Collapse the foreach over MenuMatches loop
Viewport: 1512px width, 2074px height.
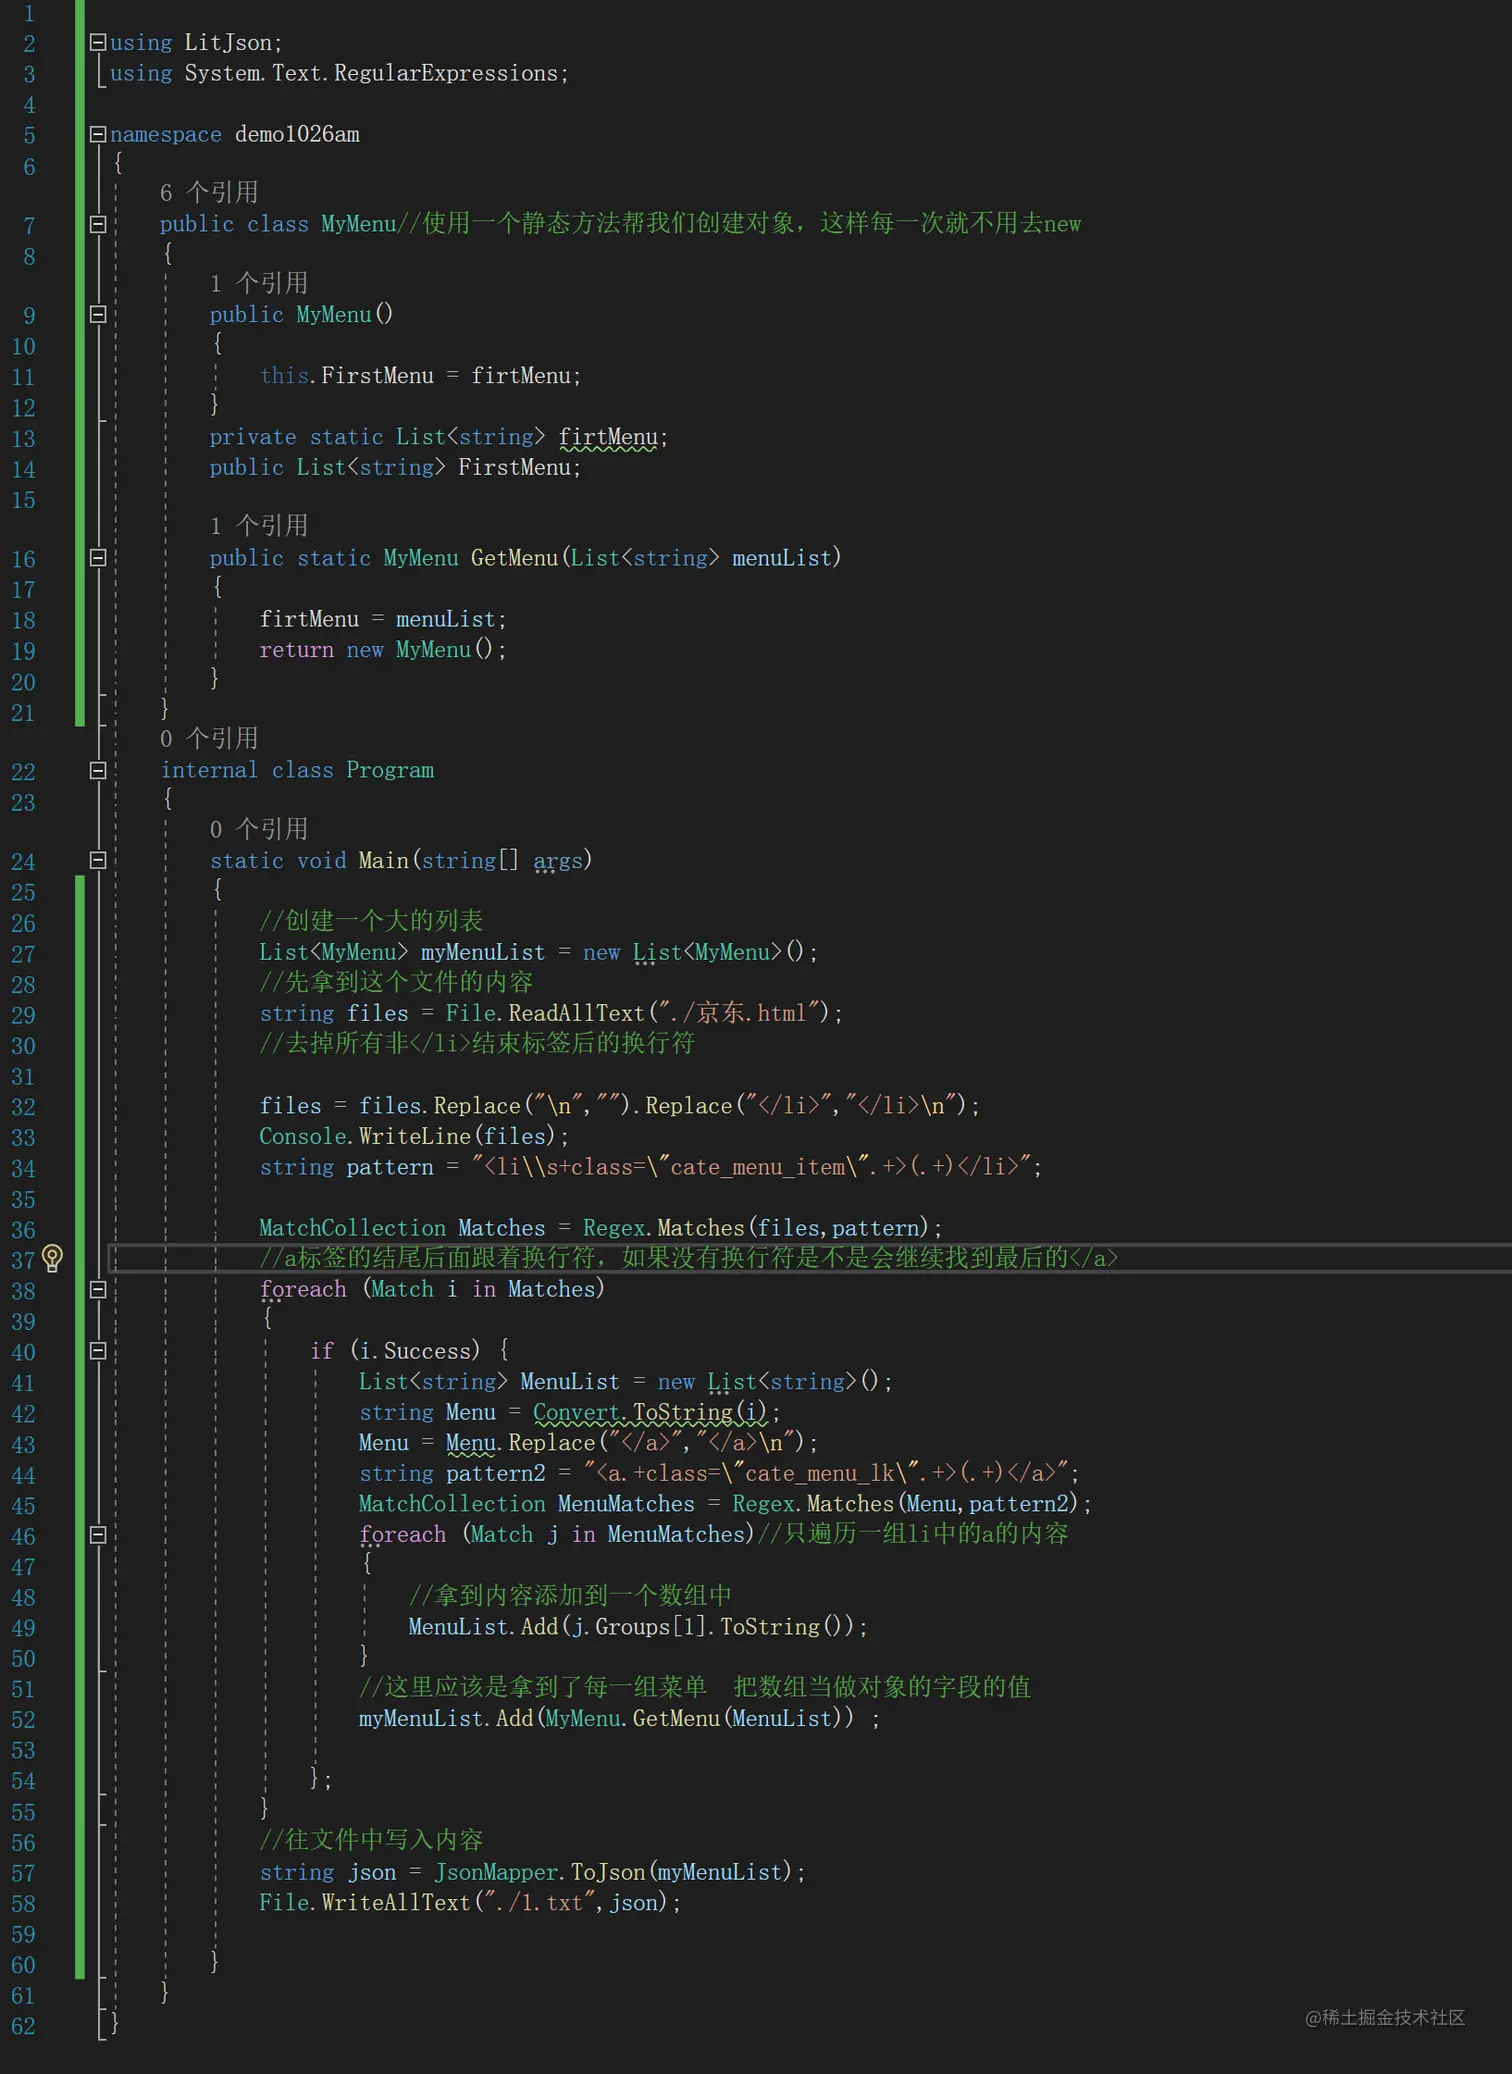coord(98,1534)
